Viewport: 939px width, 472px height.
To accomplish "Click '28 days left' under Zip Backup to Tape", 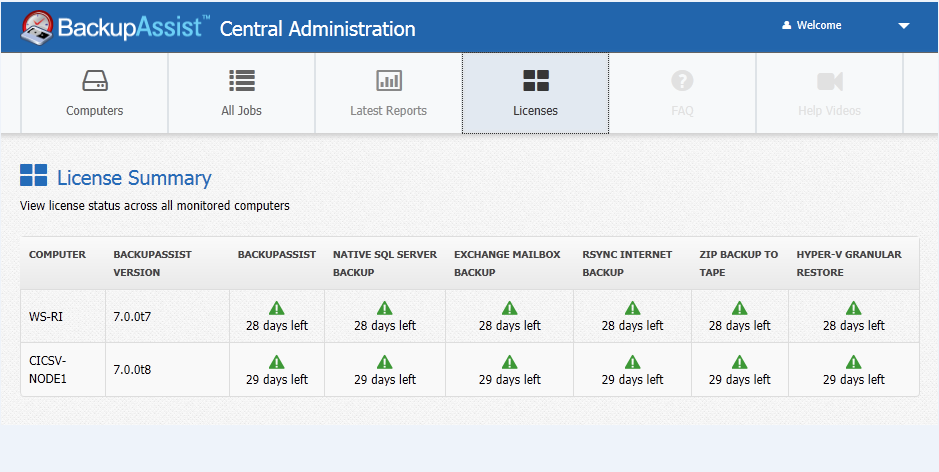I will tap(740, 326).
